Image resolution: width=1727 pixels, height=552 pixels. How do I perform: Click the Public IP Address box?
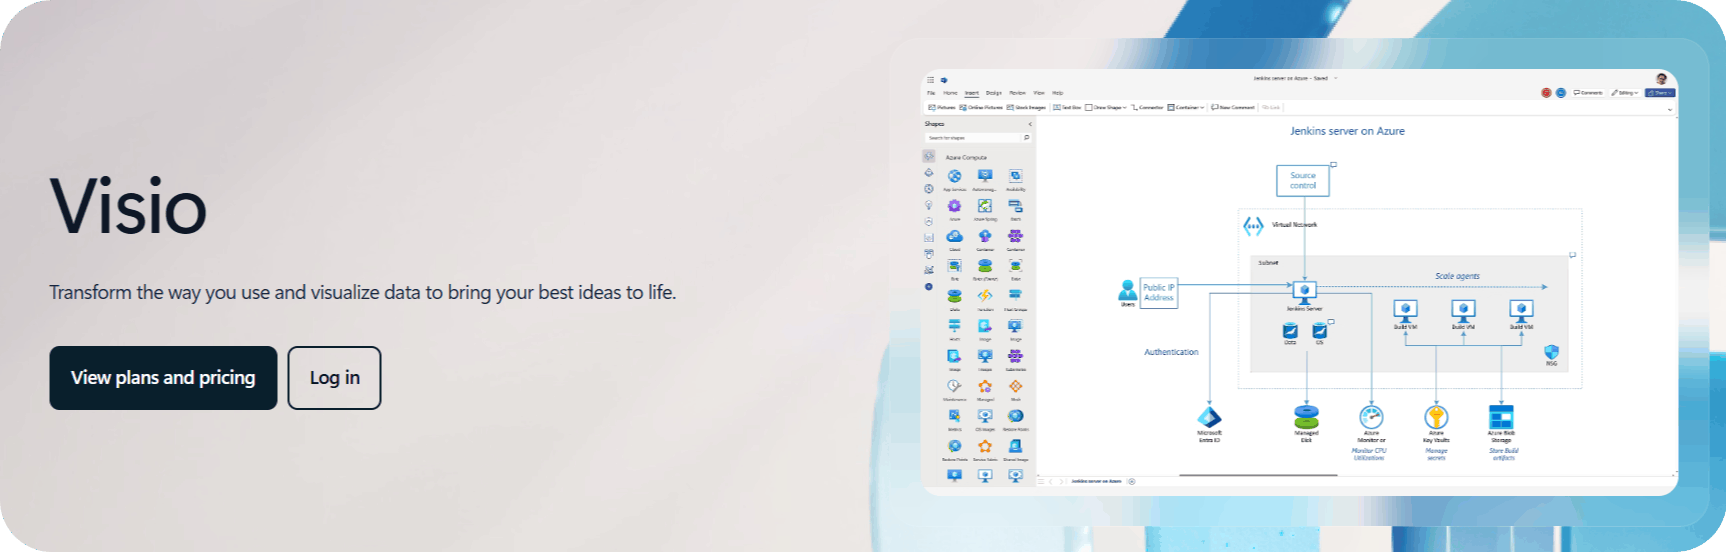point(1159,293)
